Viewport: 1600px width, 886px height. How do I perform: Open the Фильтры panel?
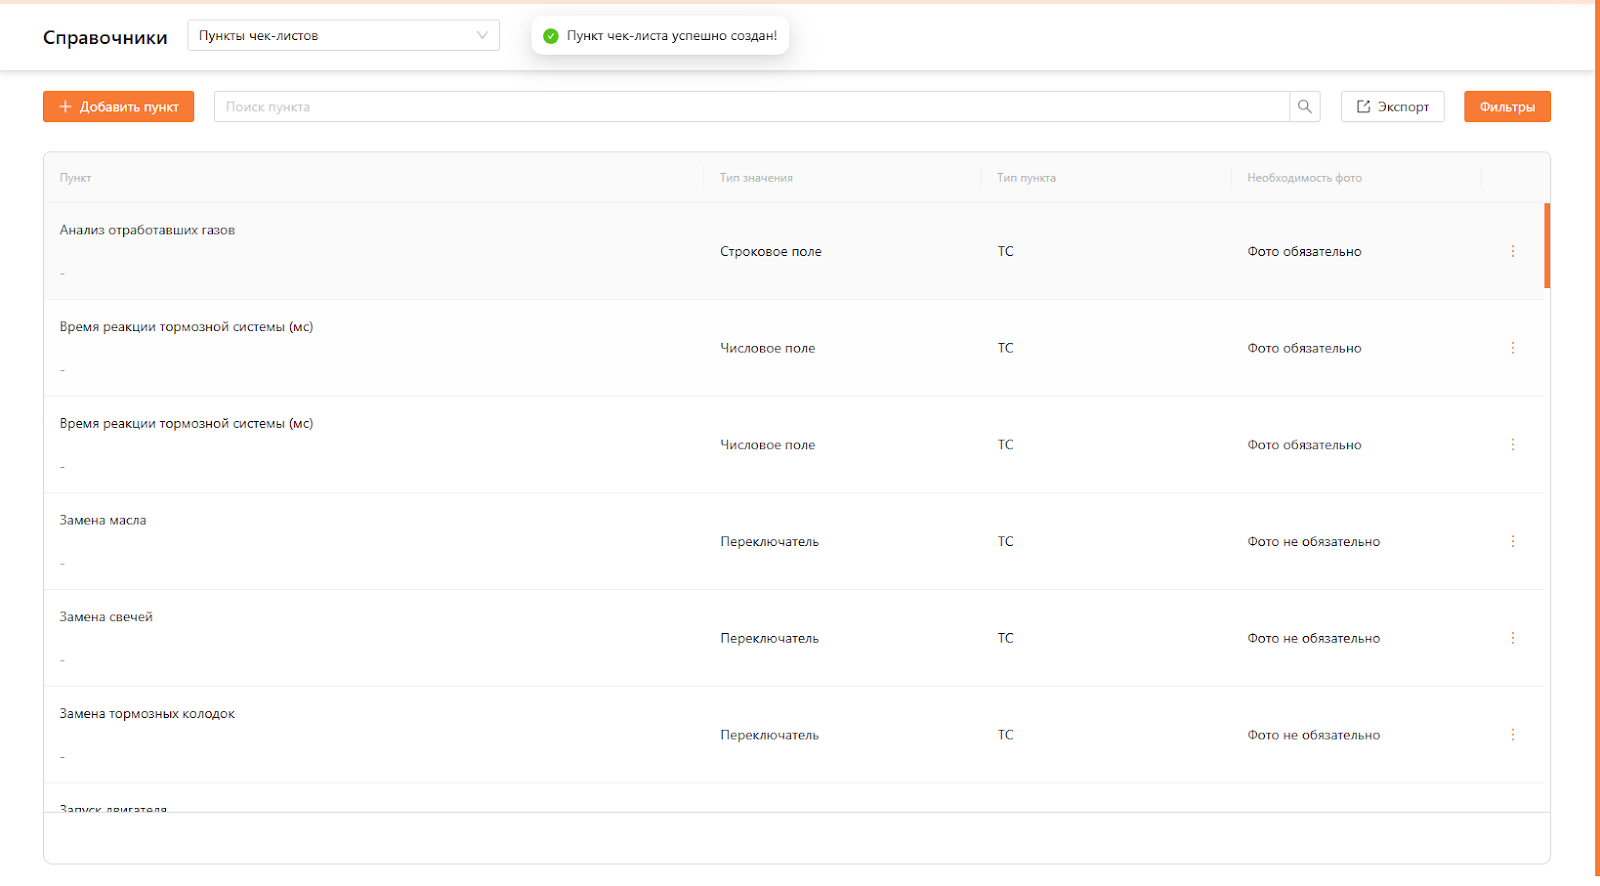[x=1506, y=107]
